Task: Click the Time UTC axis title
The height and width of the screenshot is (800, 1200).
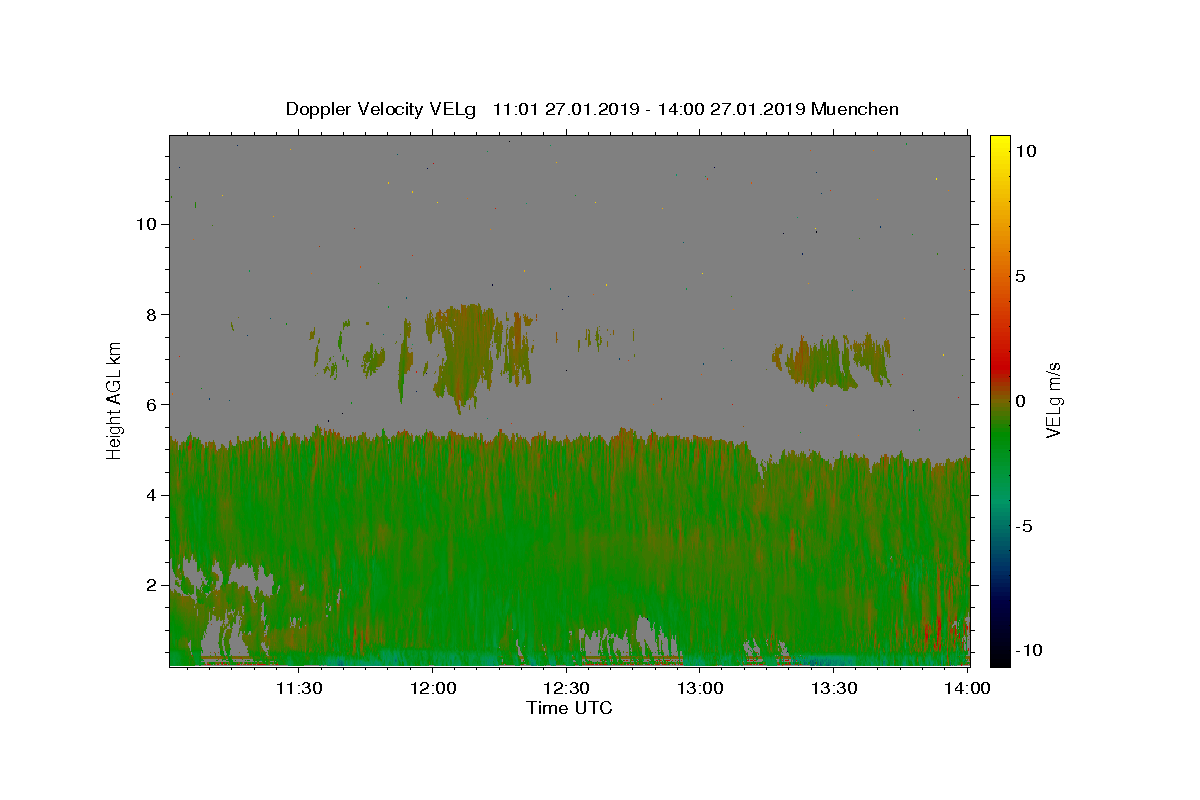Action: 569,708
